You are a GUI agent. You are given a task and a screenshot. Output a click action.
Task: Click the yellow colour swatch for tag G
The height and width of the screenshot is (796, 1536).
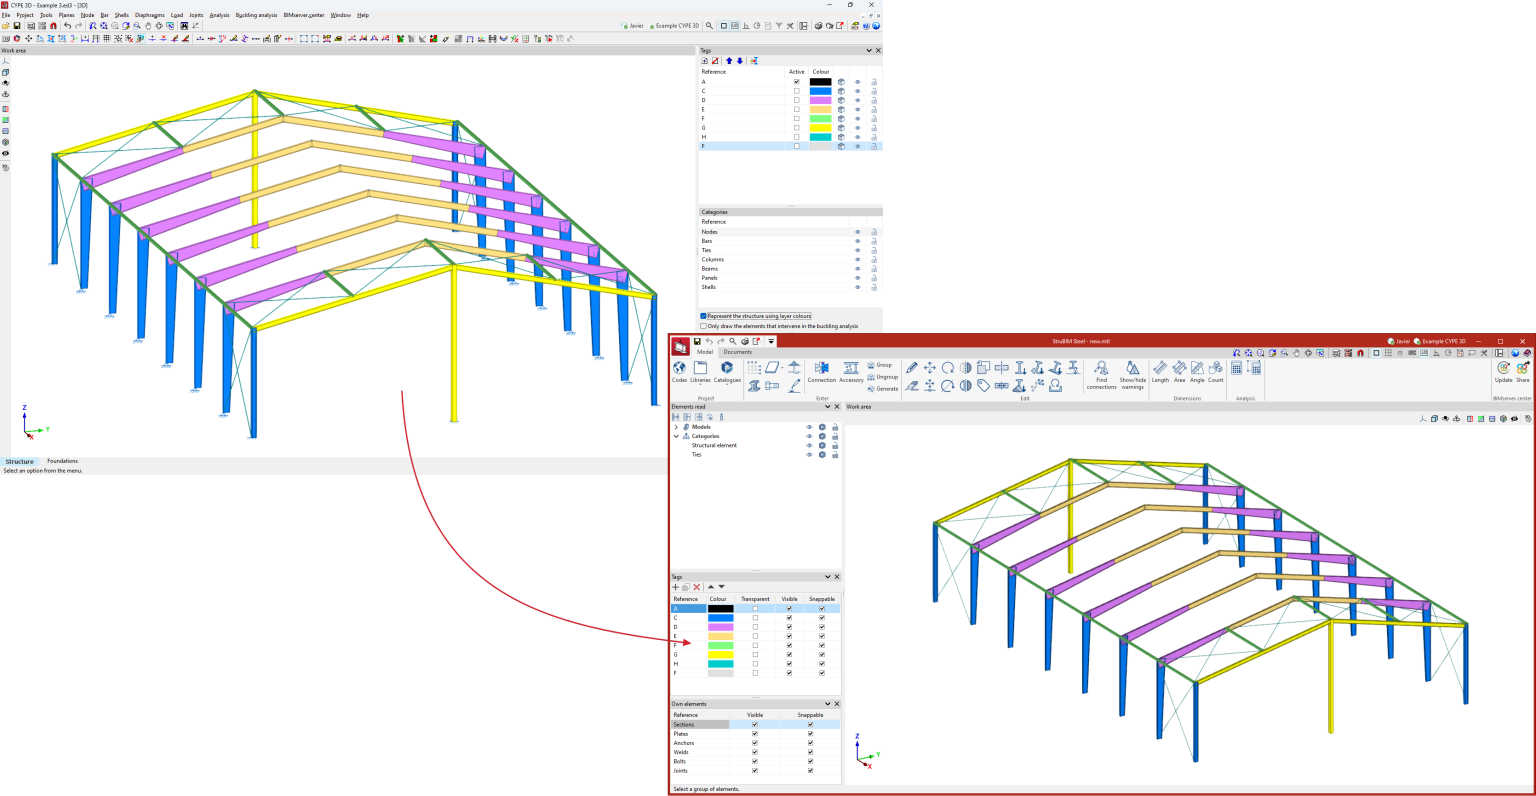721,654
